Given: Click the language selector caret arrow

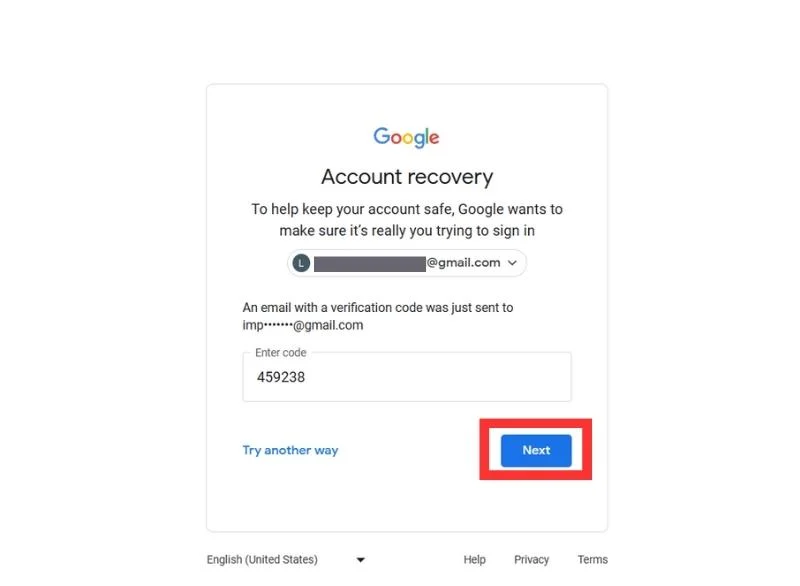Looking at the screenshot, I should click(x=360, y=560).
